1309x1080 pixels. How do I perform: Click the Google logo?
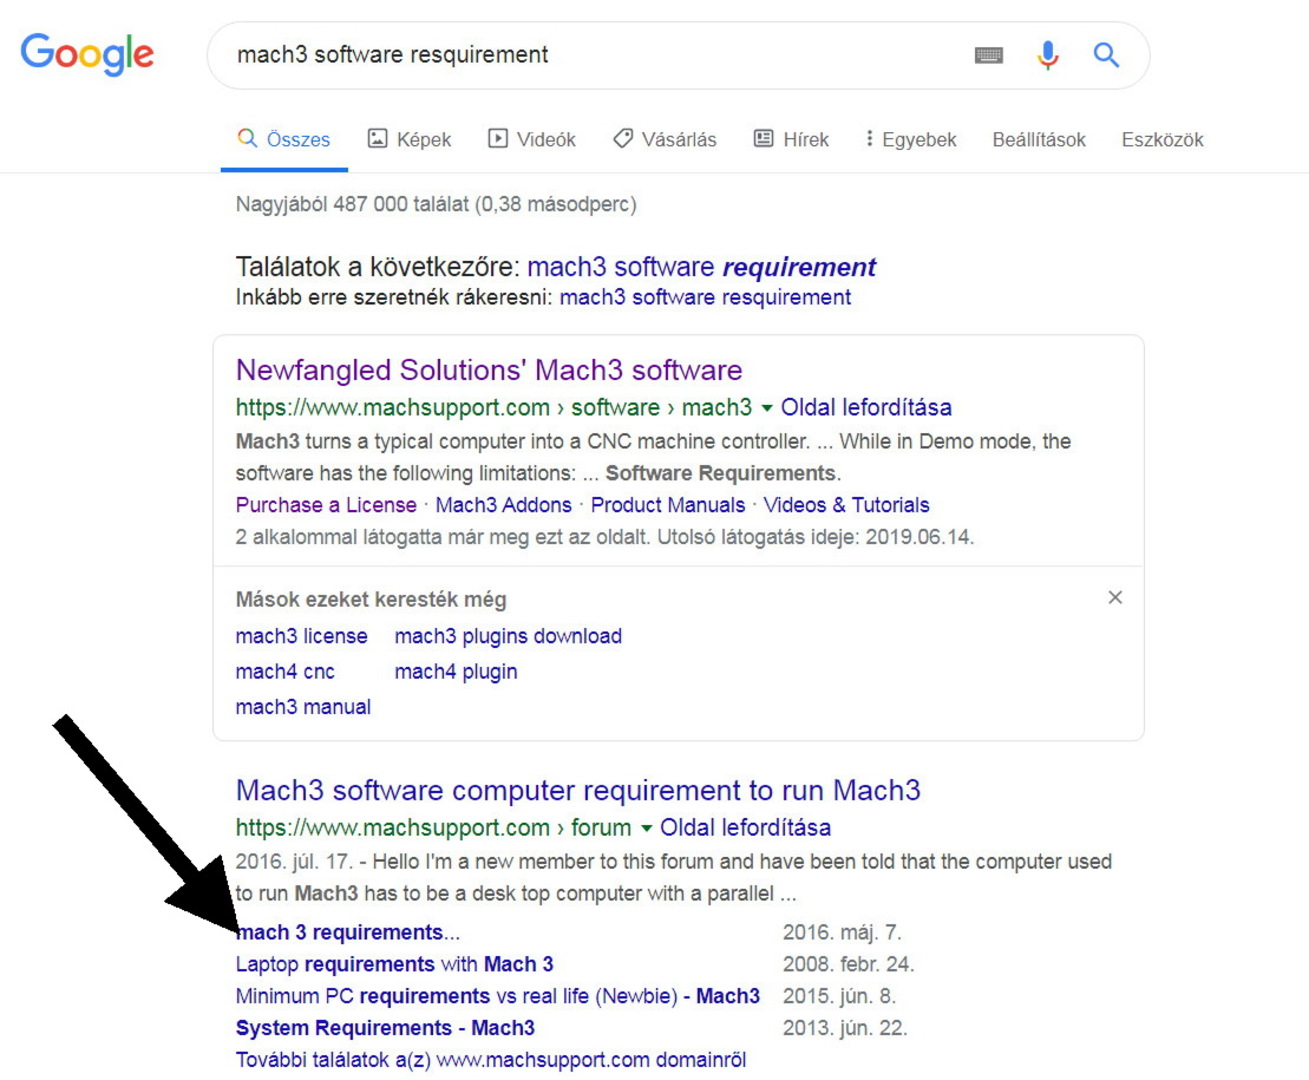[87, 54]
